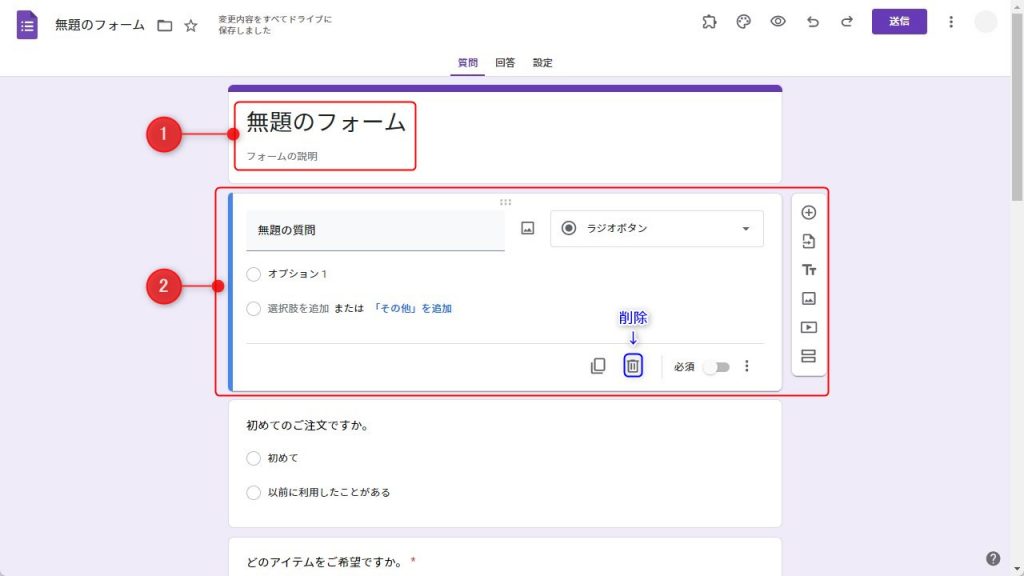Select 初めて radio option
Screen dimensions: 1024x576
[253, 458]
